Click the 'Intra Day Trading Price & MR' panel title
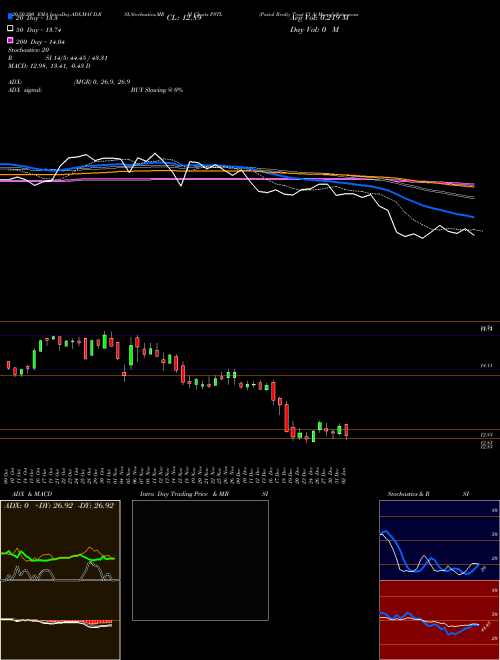The width and height of the screenshot is (500, 660). (x=184, y=494)
